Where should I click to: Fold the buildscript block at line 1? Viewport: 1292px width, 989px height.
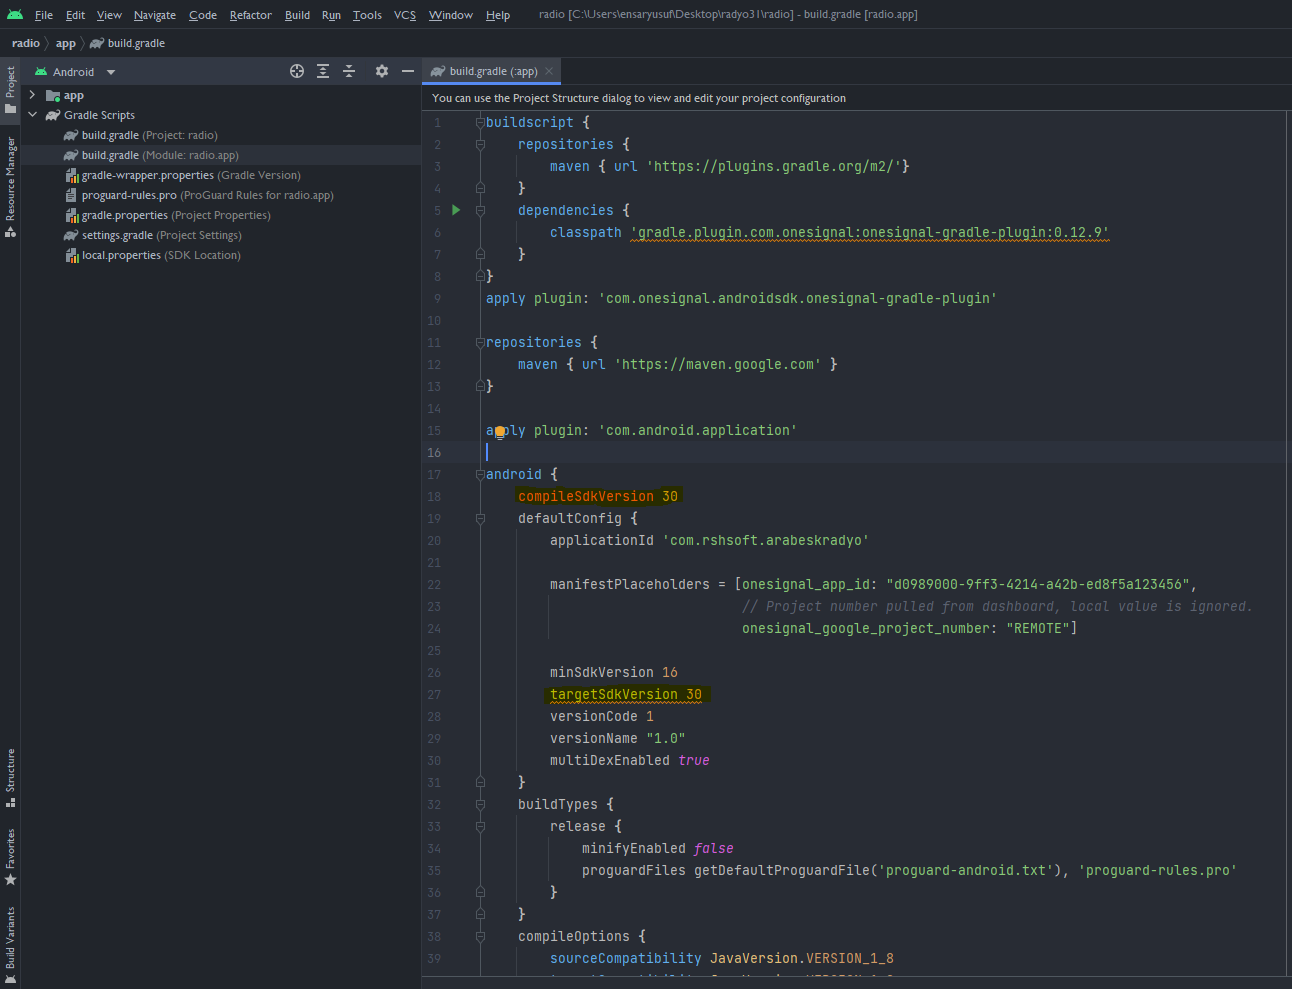(480, 122)
